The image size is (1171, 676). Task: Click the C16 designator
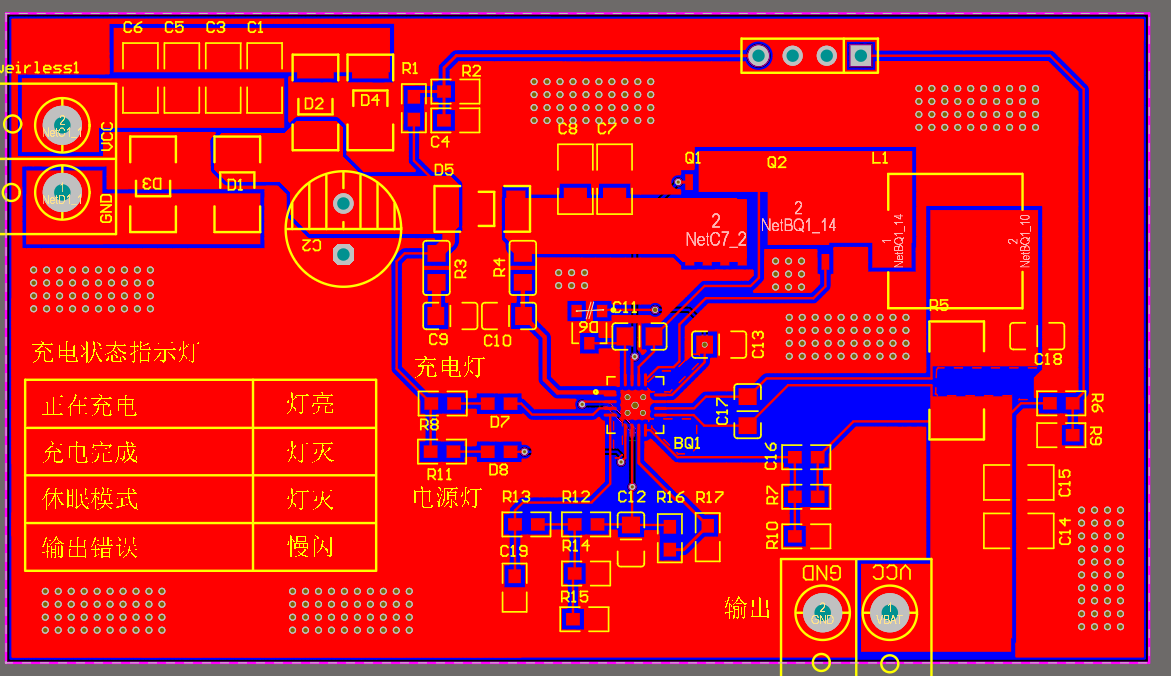(771, 456)
